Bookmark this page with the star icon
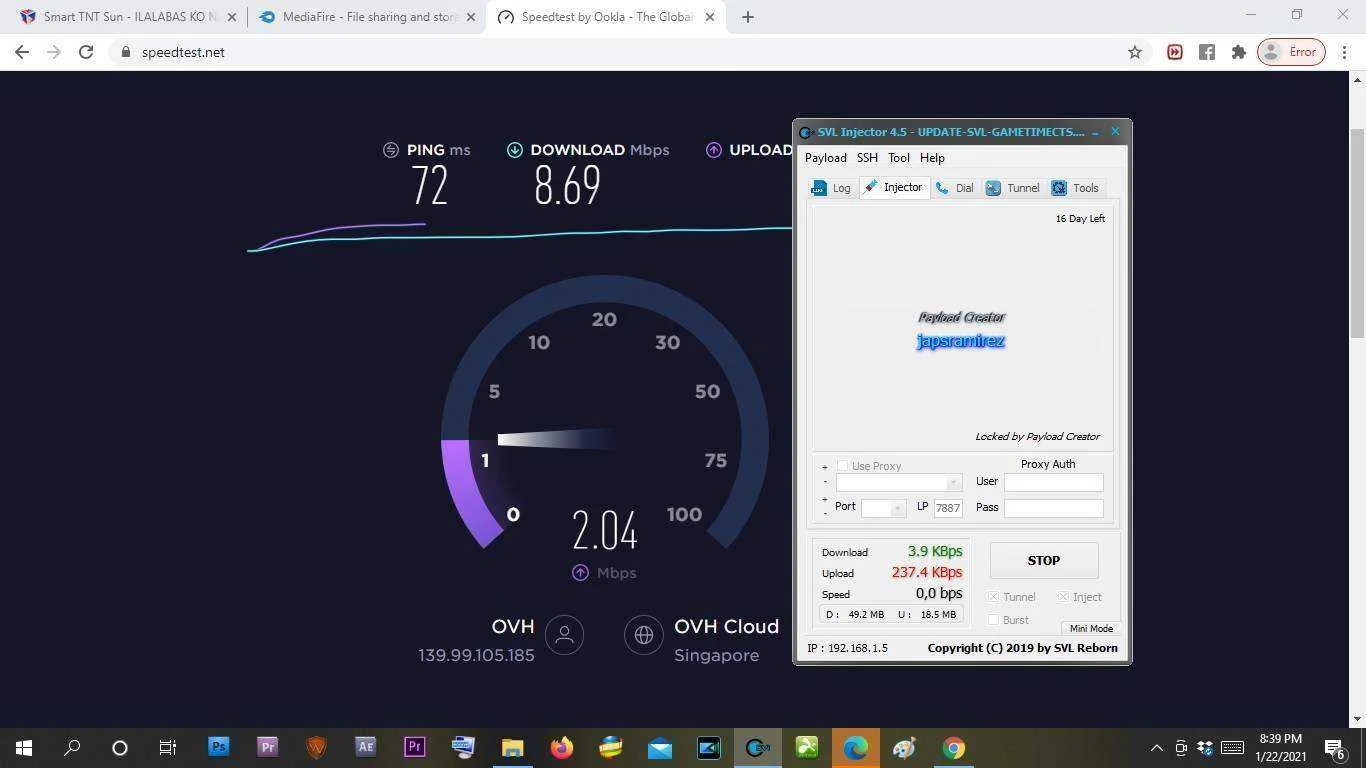The height and width of the screenshot is (768, 1366). click(1135, 52)
